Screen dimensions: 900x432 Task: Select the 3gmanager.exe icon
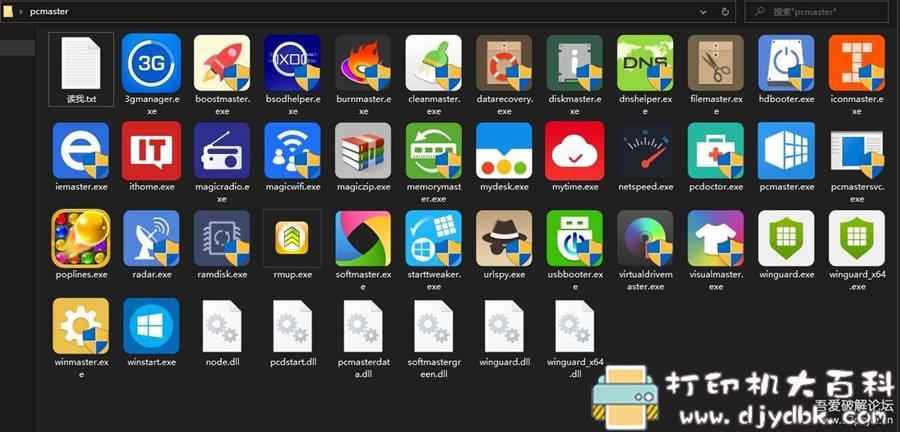(152, 63)
